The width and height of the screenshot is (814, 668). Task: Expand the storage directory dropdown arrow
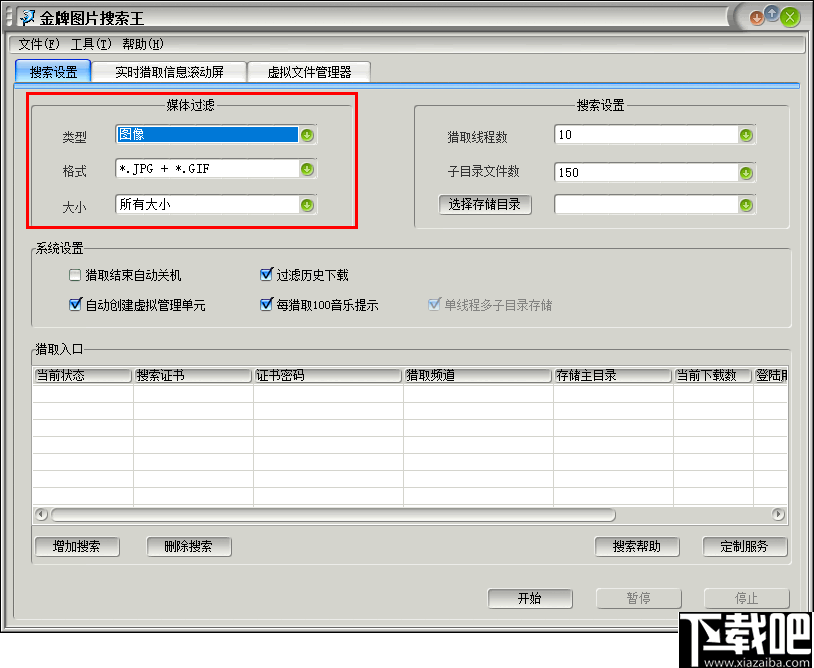(746, 205)
